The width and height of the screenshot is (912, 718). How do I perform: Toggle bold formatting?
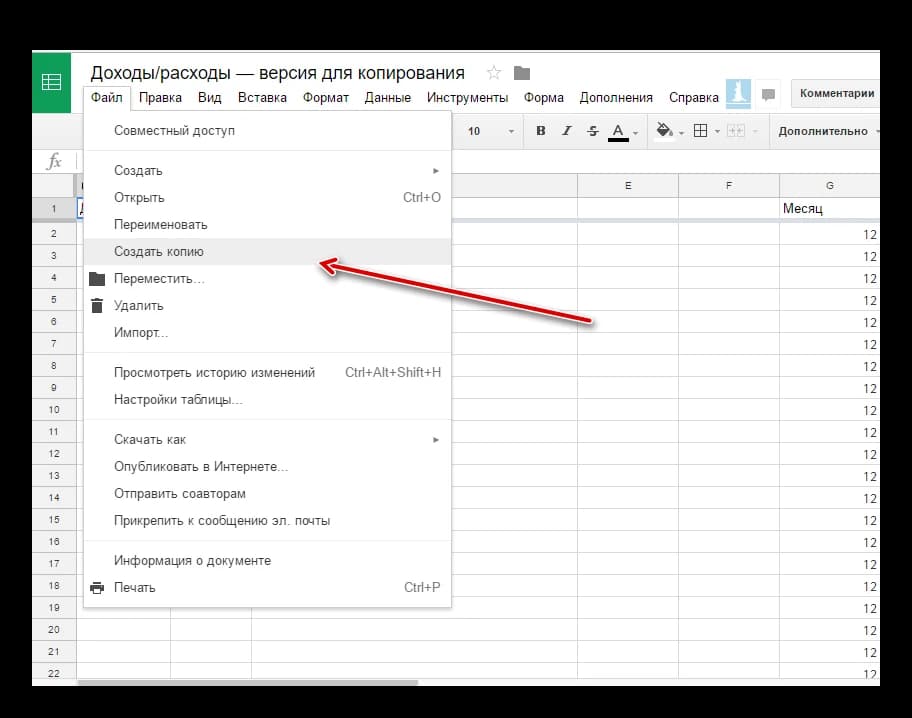pos(541,131)
